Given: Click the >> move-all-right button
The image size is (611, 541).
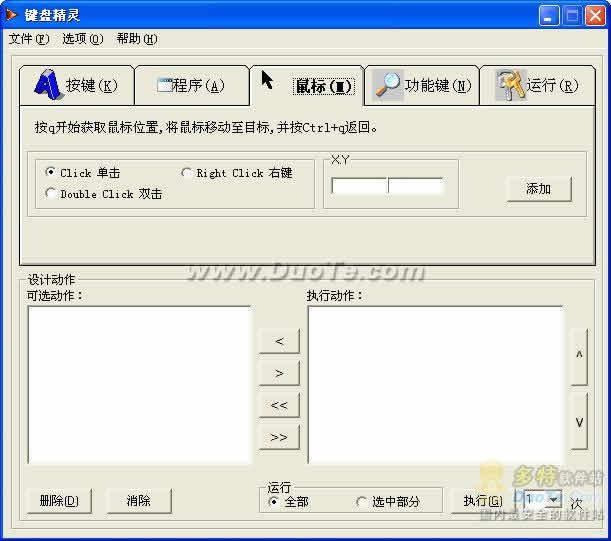Looking at the screenshot, I should (x=279, y=437).
